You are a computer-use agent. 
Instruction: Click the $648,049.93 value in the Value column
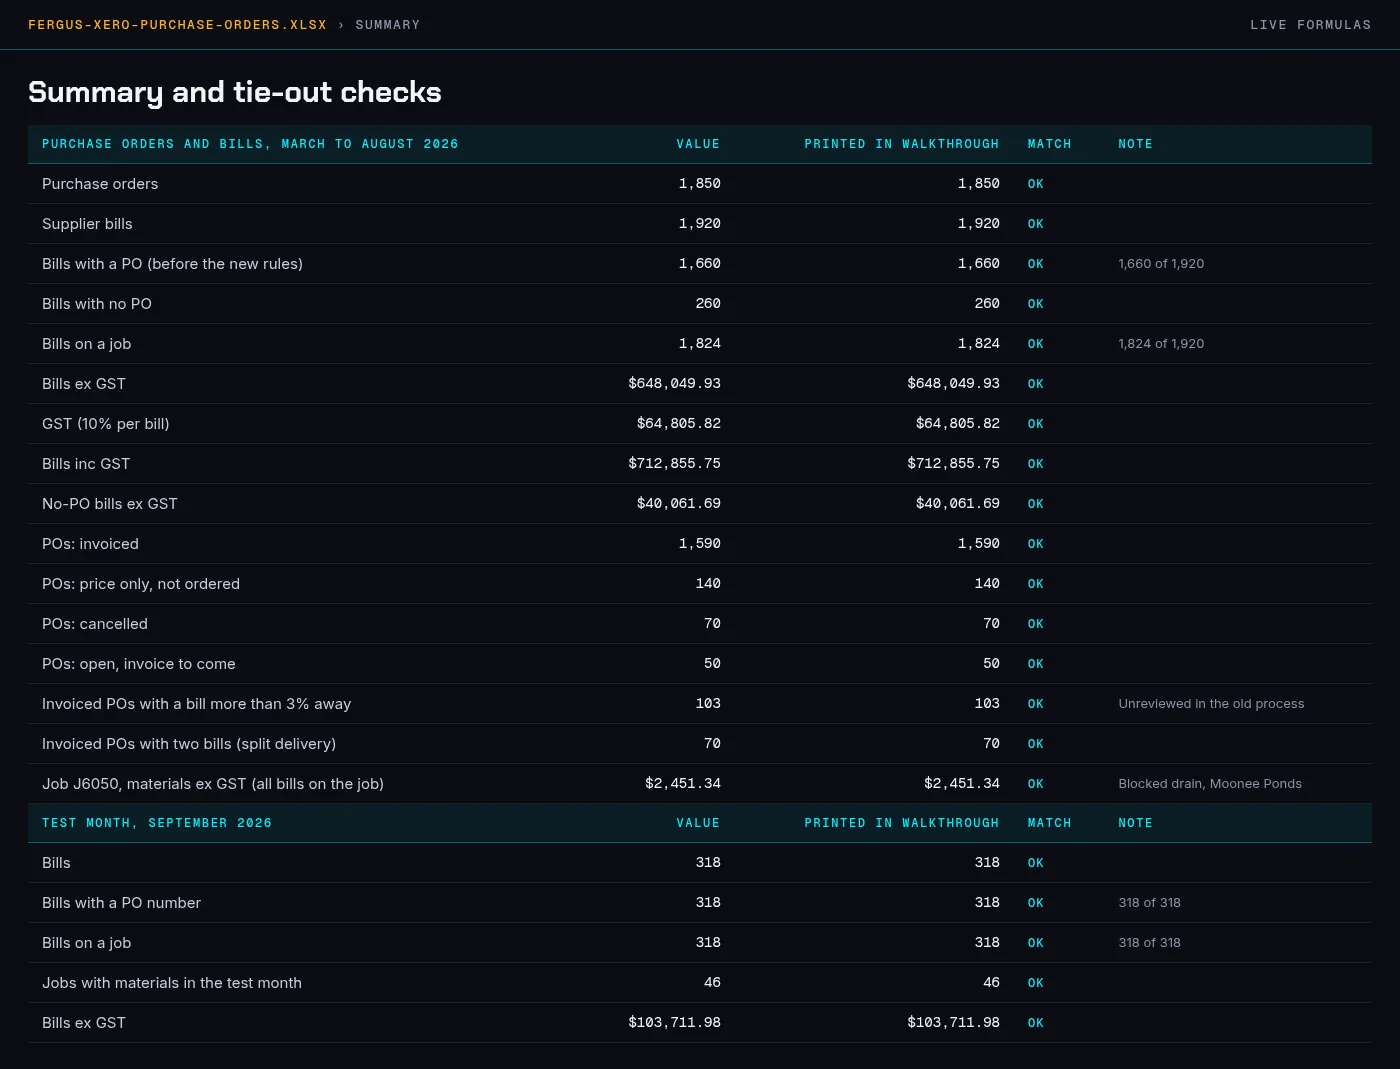coord(674,384)
